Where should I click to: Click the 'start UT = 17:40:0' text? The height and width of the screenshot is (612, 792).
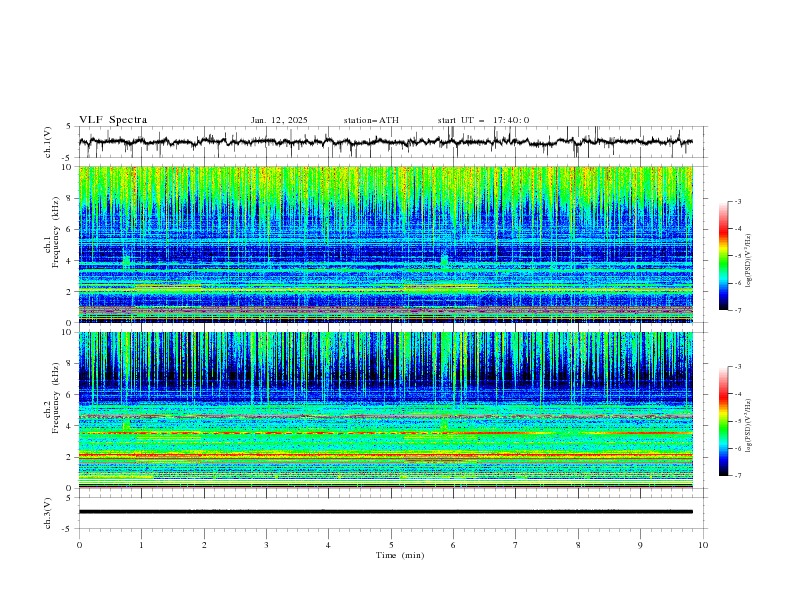tap(483, 120)
